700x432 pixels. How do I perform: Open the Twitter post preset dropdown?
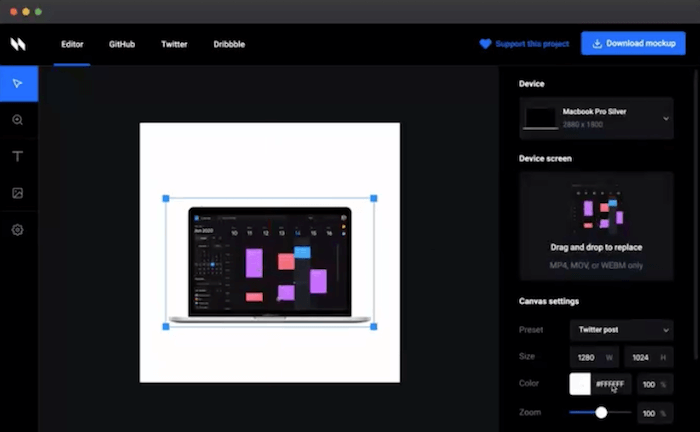621,329
